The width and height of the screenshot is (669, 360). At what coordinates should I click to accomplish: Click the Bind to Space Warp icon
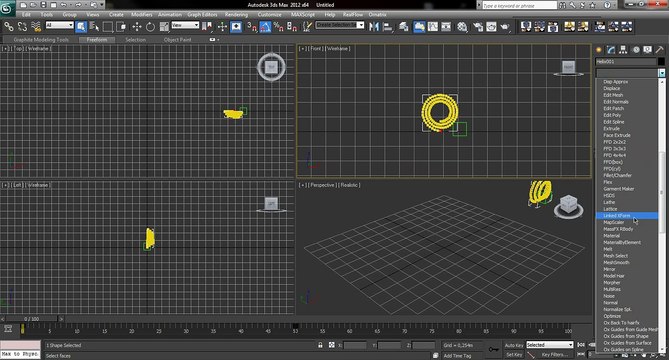click(x=36, y=26)
